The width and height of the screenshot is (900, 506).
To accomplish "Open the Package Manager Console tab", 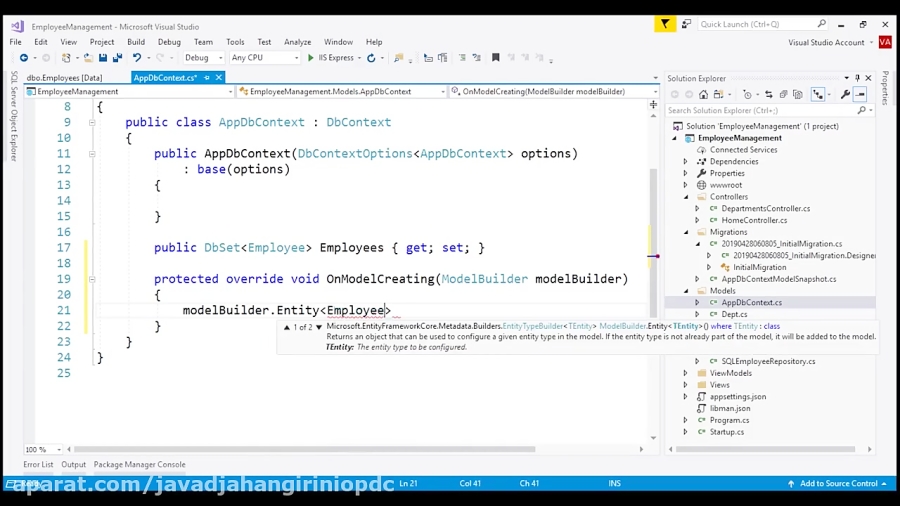I will coord(139,465).
